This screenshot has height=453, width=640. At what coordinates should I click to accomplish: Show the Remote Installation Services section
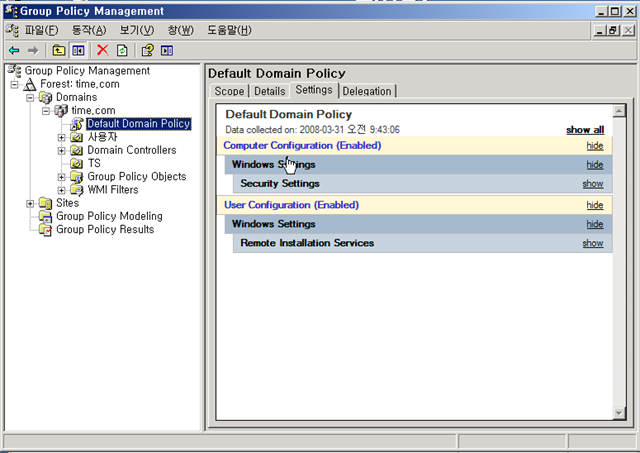click(593, 243)
